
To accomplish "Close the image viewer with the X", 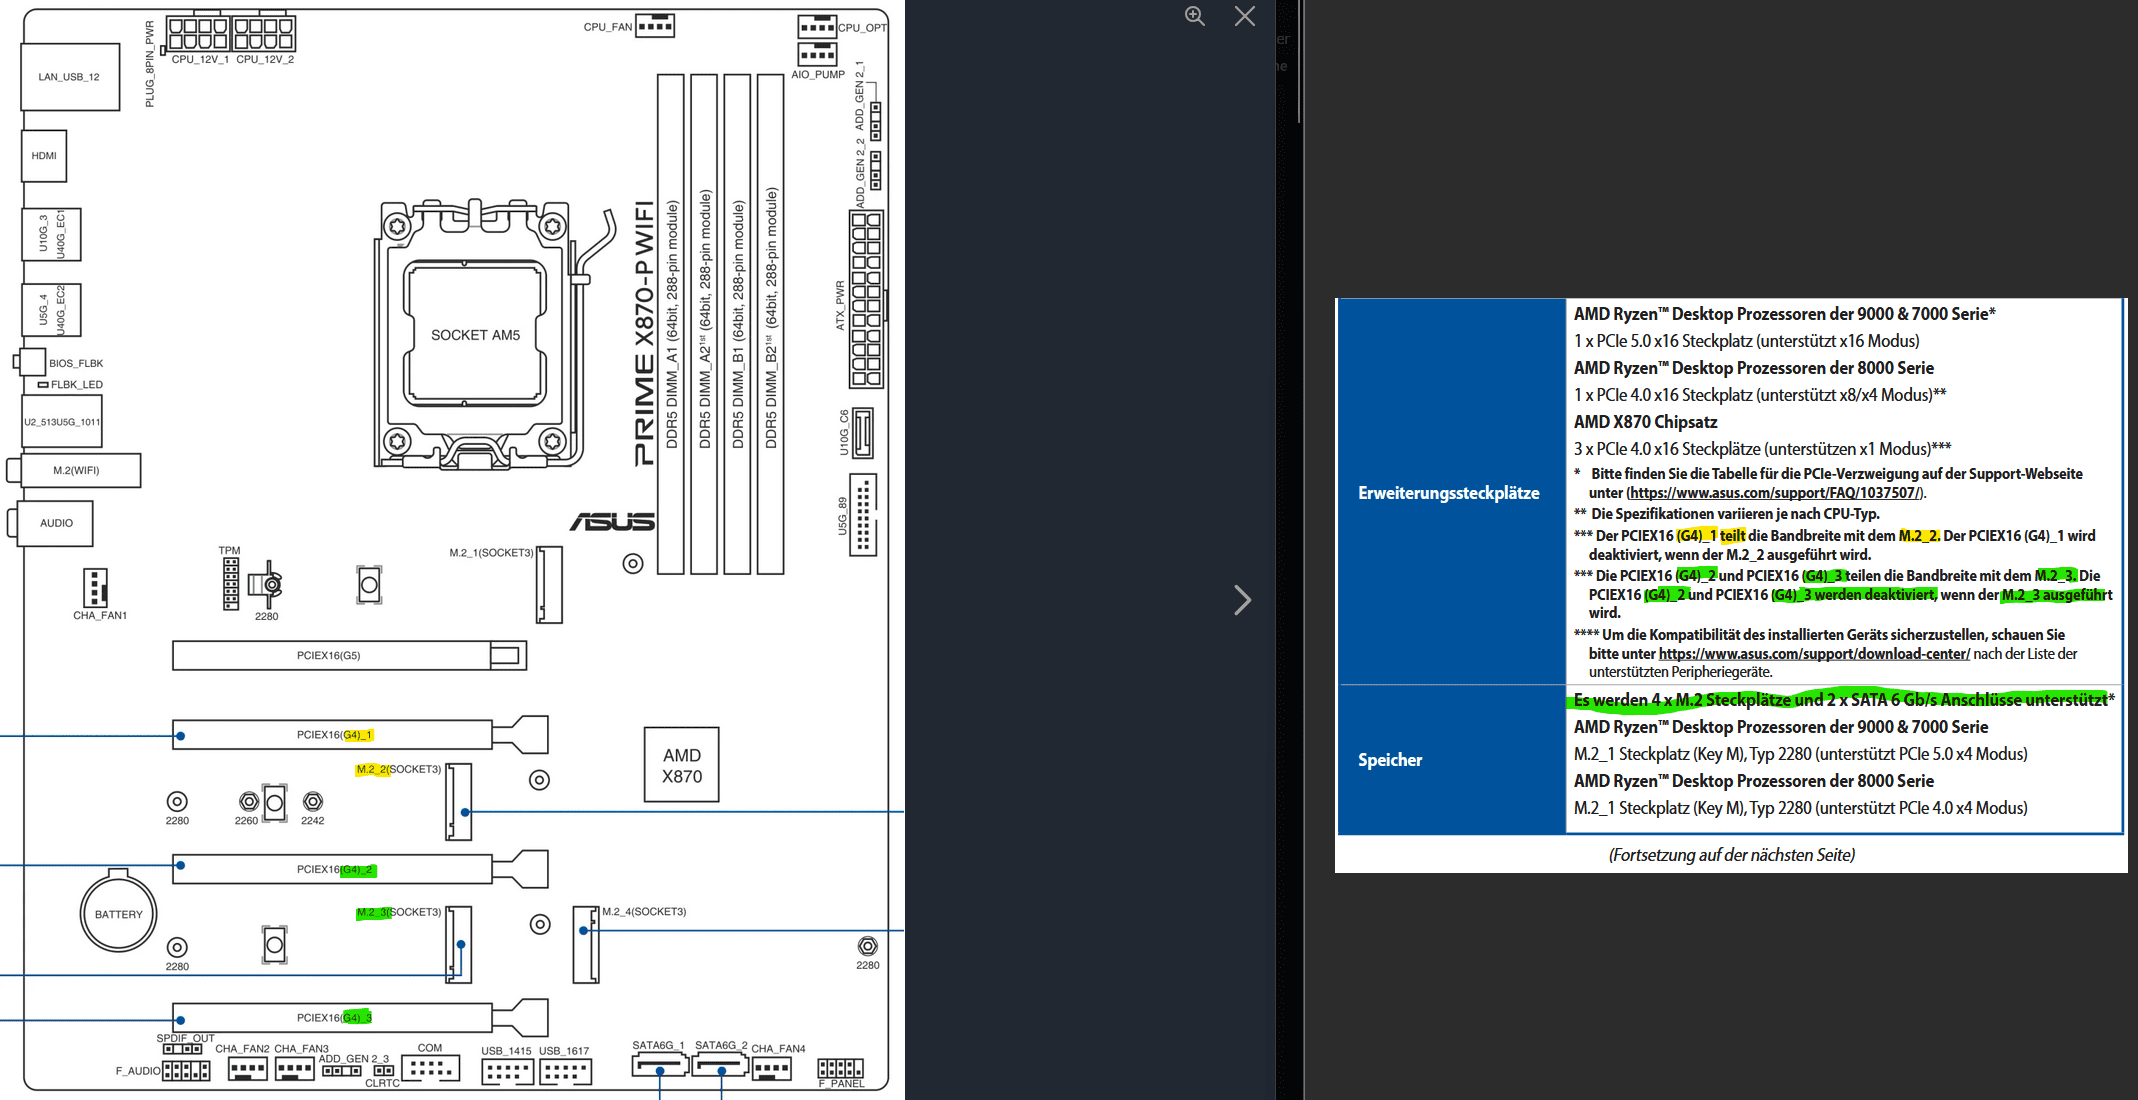I will (x=1244, y=16).
